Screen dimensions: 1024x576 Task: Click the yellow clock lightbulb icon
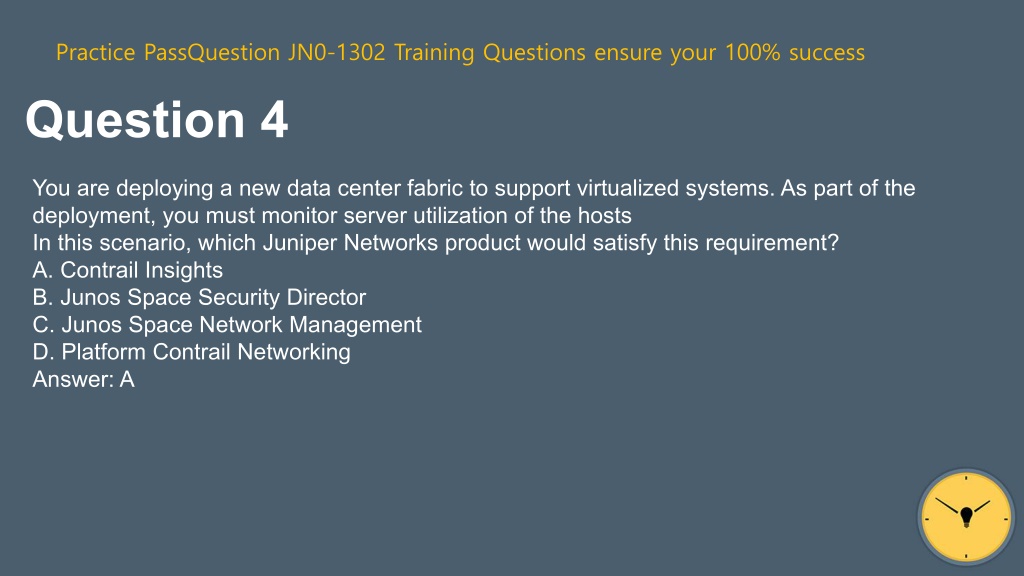(x=966, y=517)
